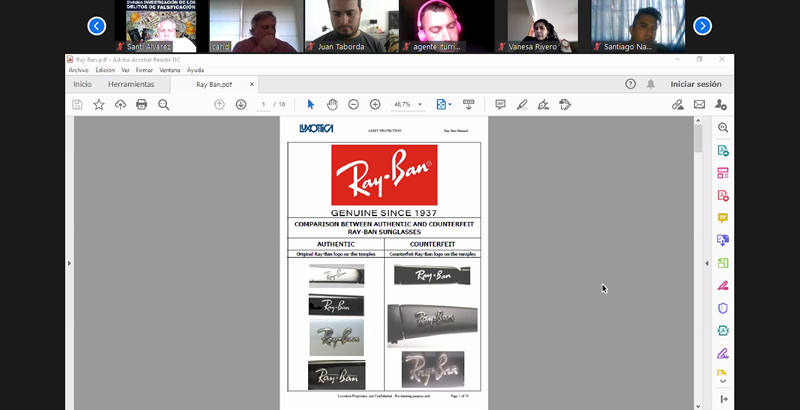
Task: Zoom out with the minus button
Action: tap(354, 105)
